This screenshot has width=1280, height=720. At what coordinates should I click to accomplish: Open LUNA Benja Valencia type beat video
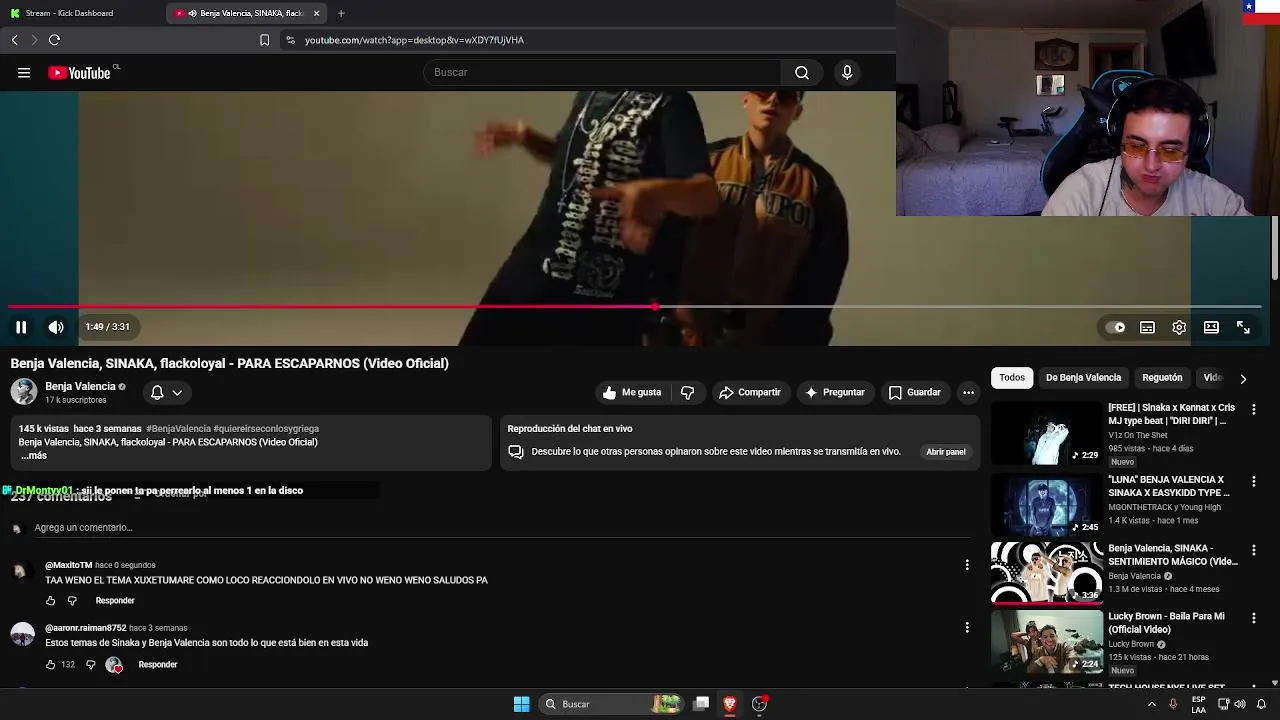click(x=1047, y=504)
